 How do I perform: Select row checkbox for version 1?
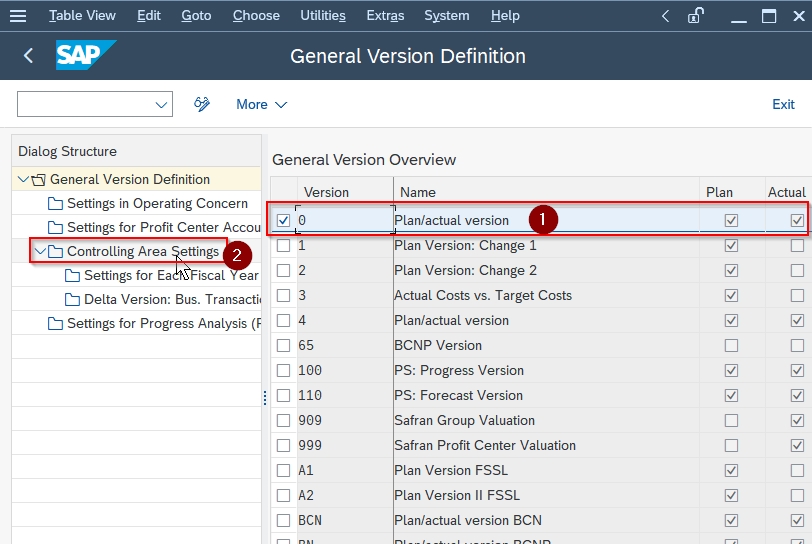pos(283,245)
